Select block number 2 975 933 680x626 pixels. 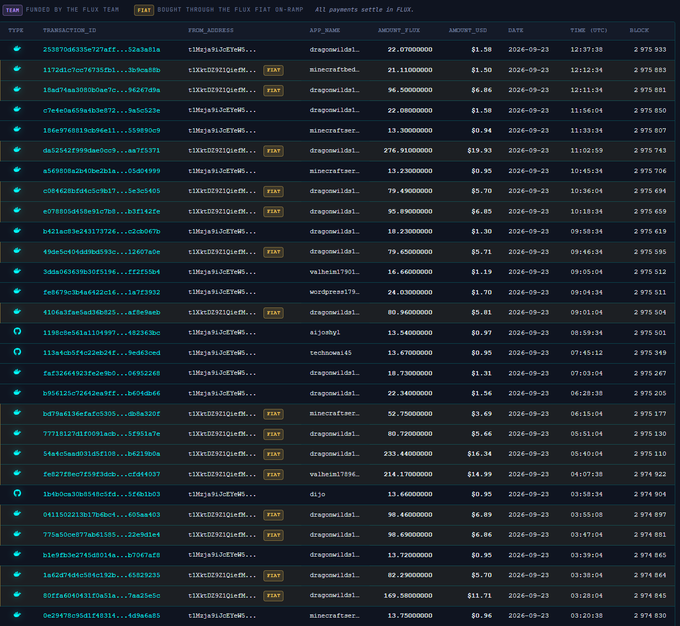pos(650,49)
